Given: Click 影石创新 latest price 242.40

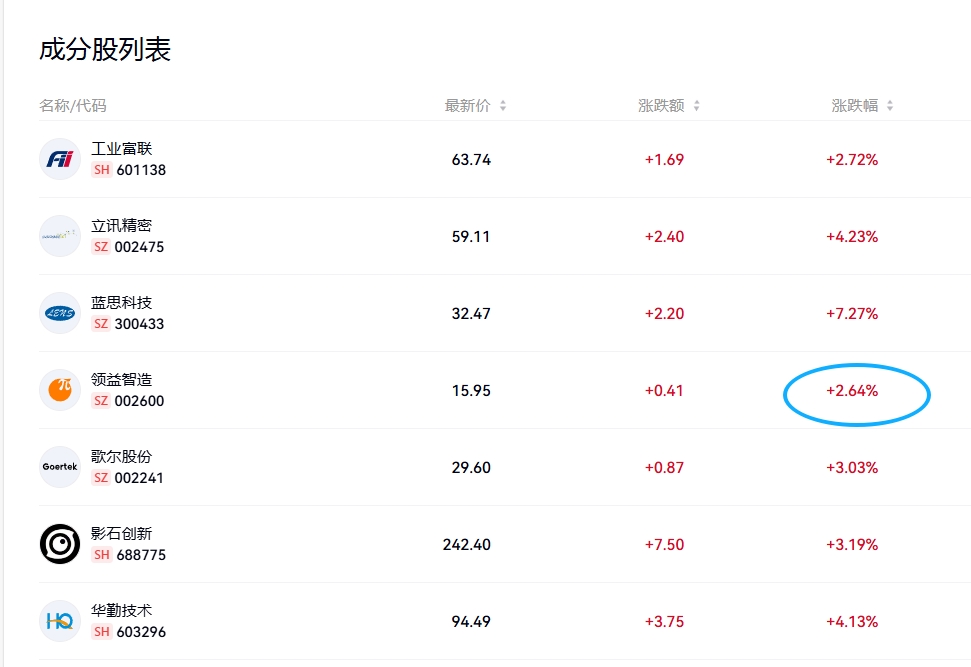Looking at the screenshot, I should (467, 545).
